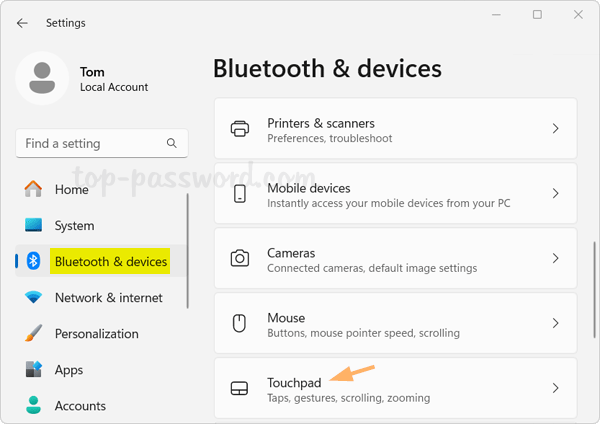Click the Mobile devices phone icon

click(240, 194)
